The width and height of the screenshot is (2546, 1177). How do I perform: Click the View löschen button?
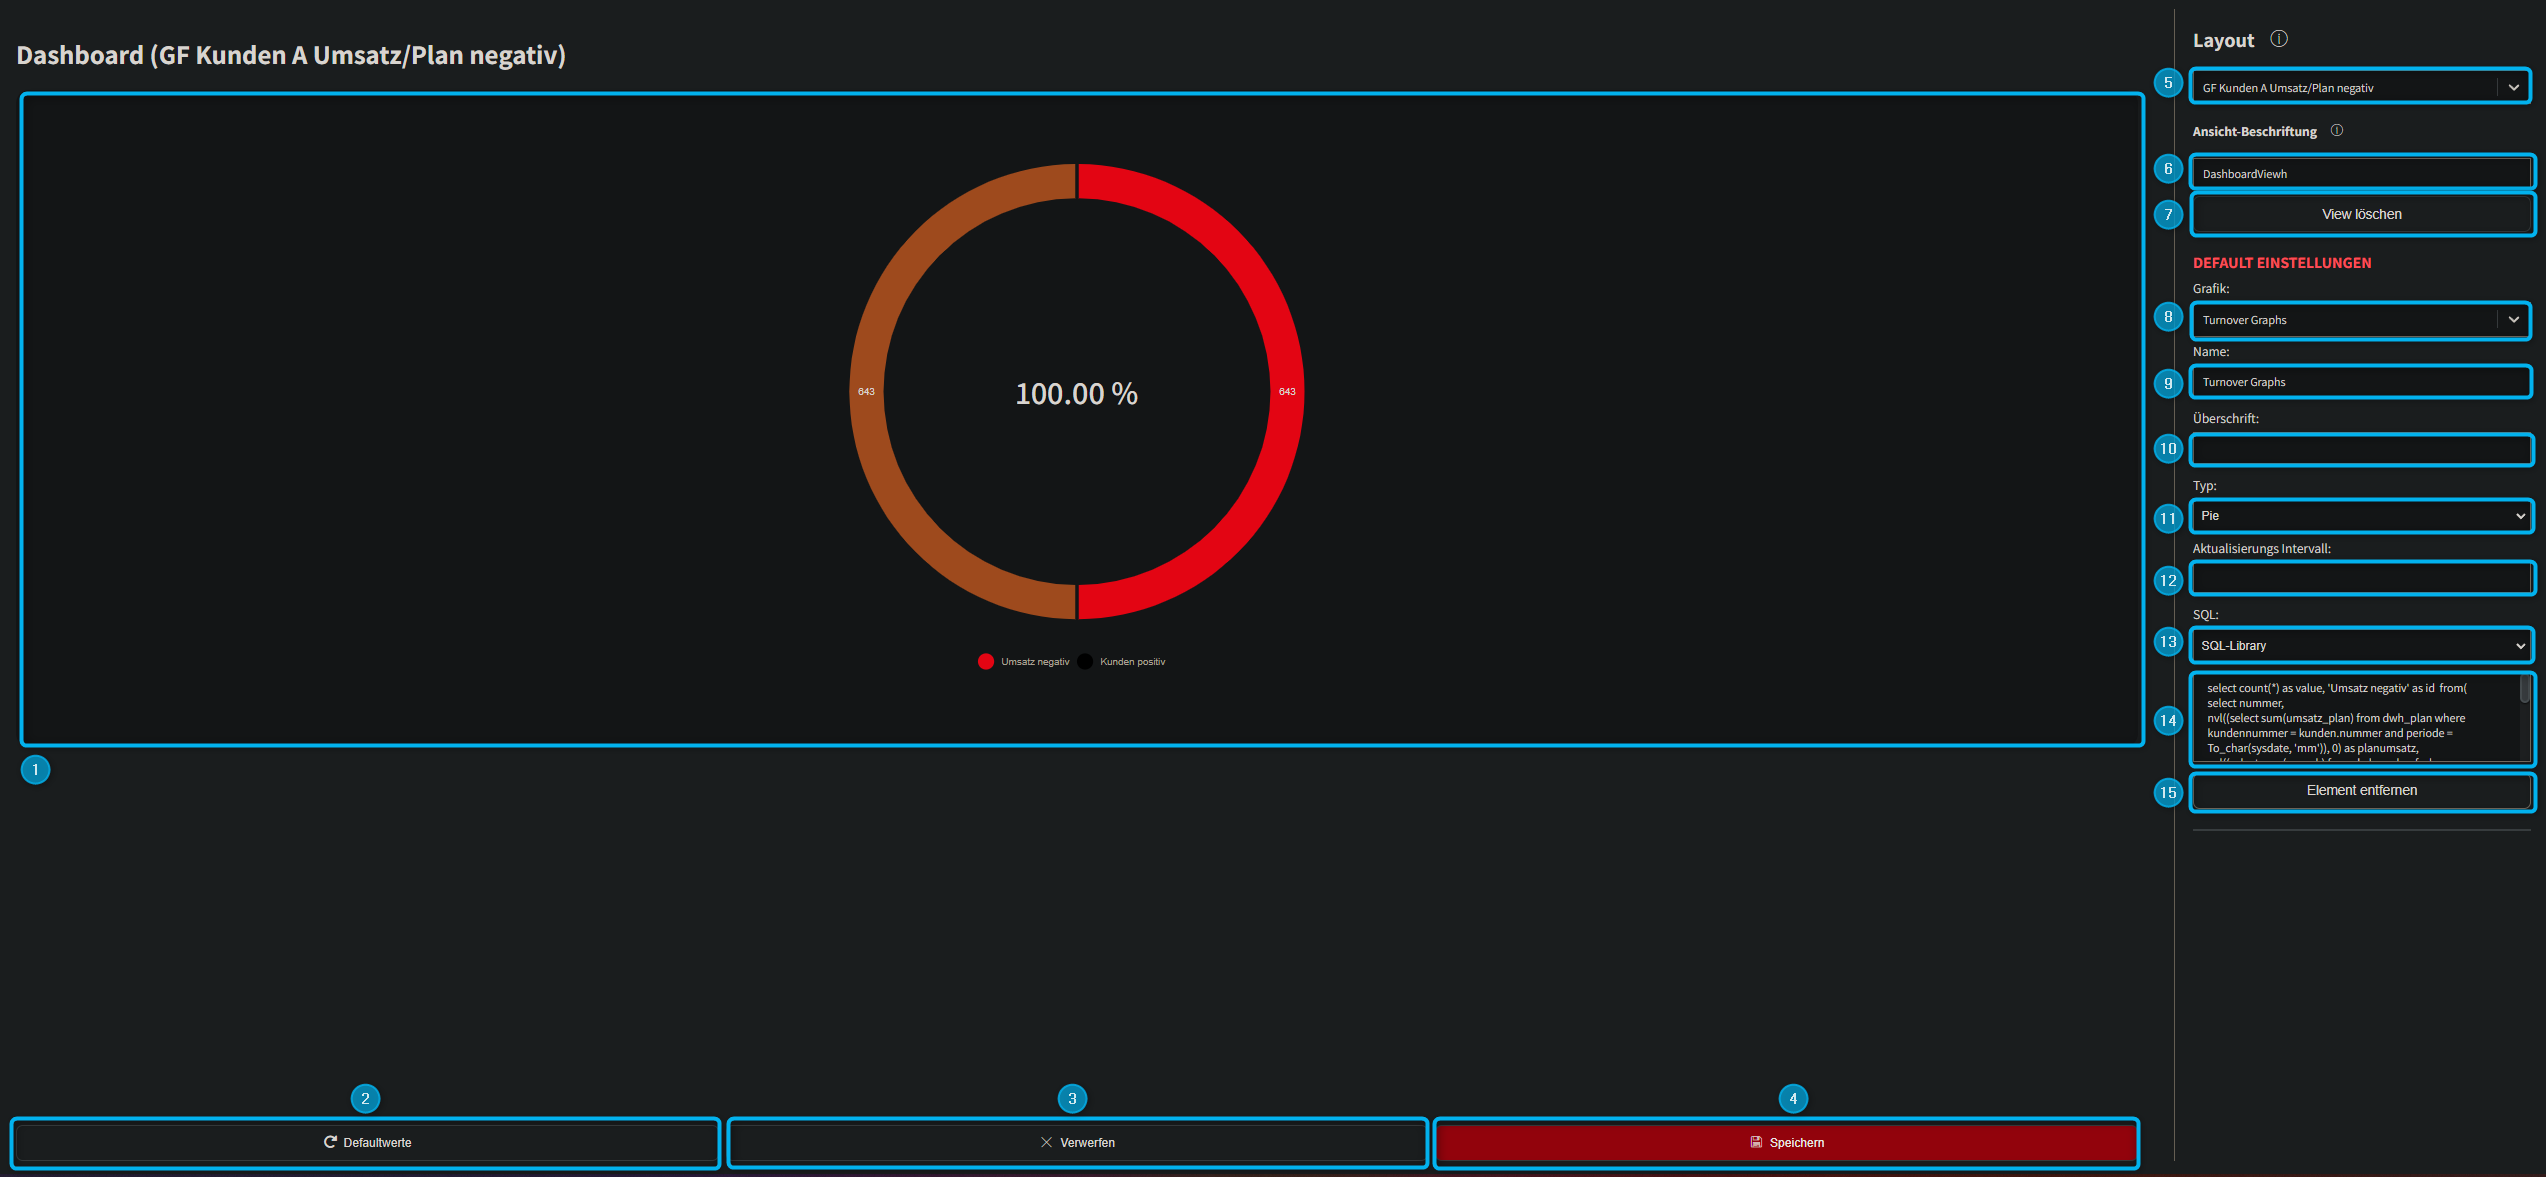(2361, 214)
